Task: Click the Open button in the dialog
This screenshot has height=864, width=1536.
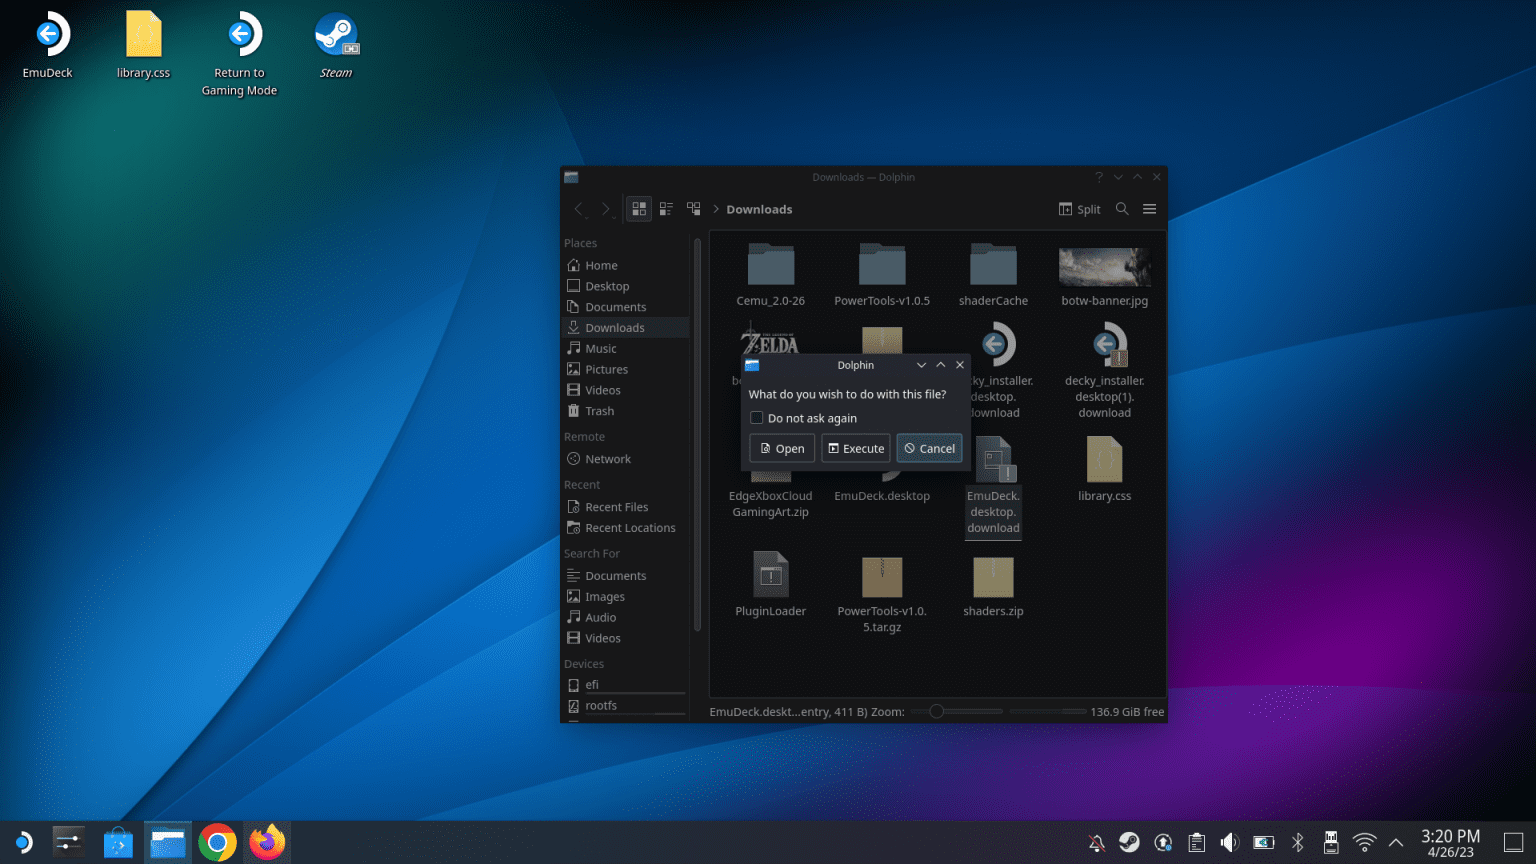Action: [x=781, y=448]
